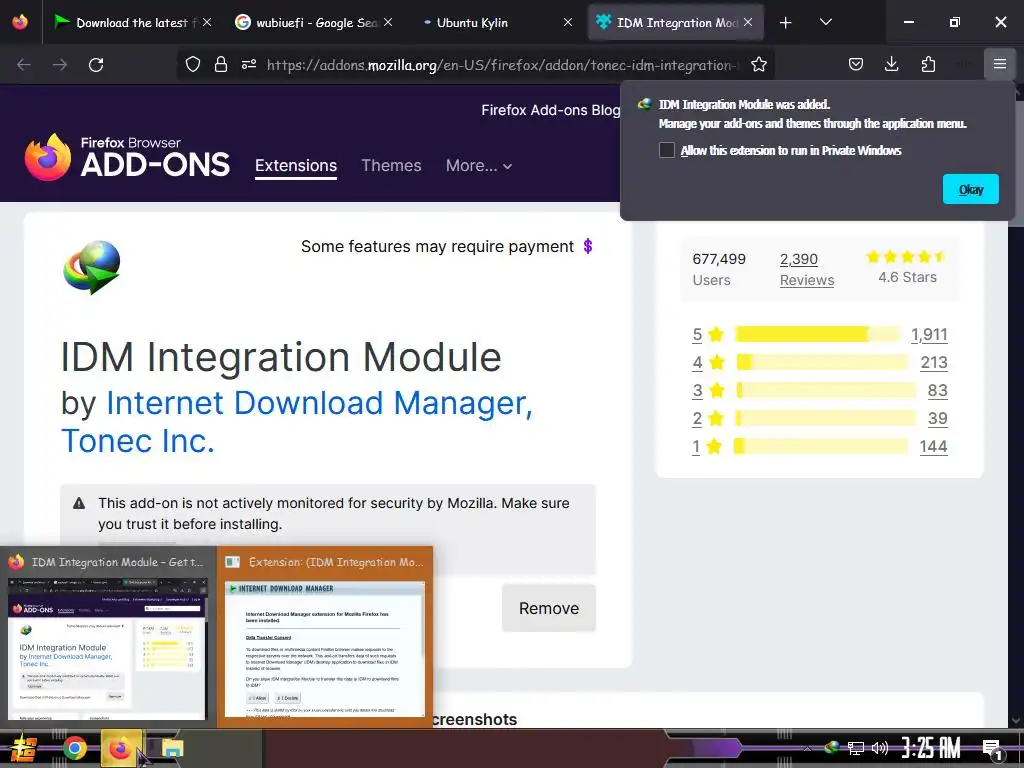Show hidden system tray icons

point(808,748)
